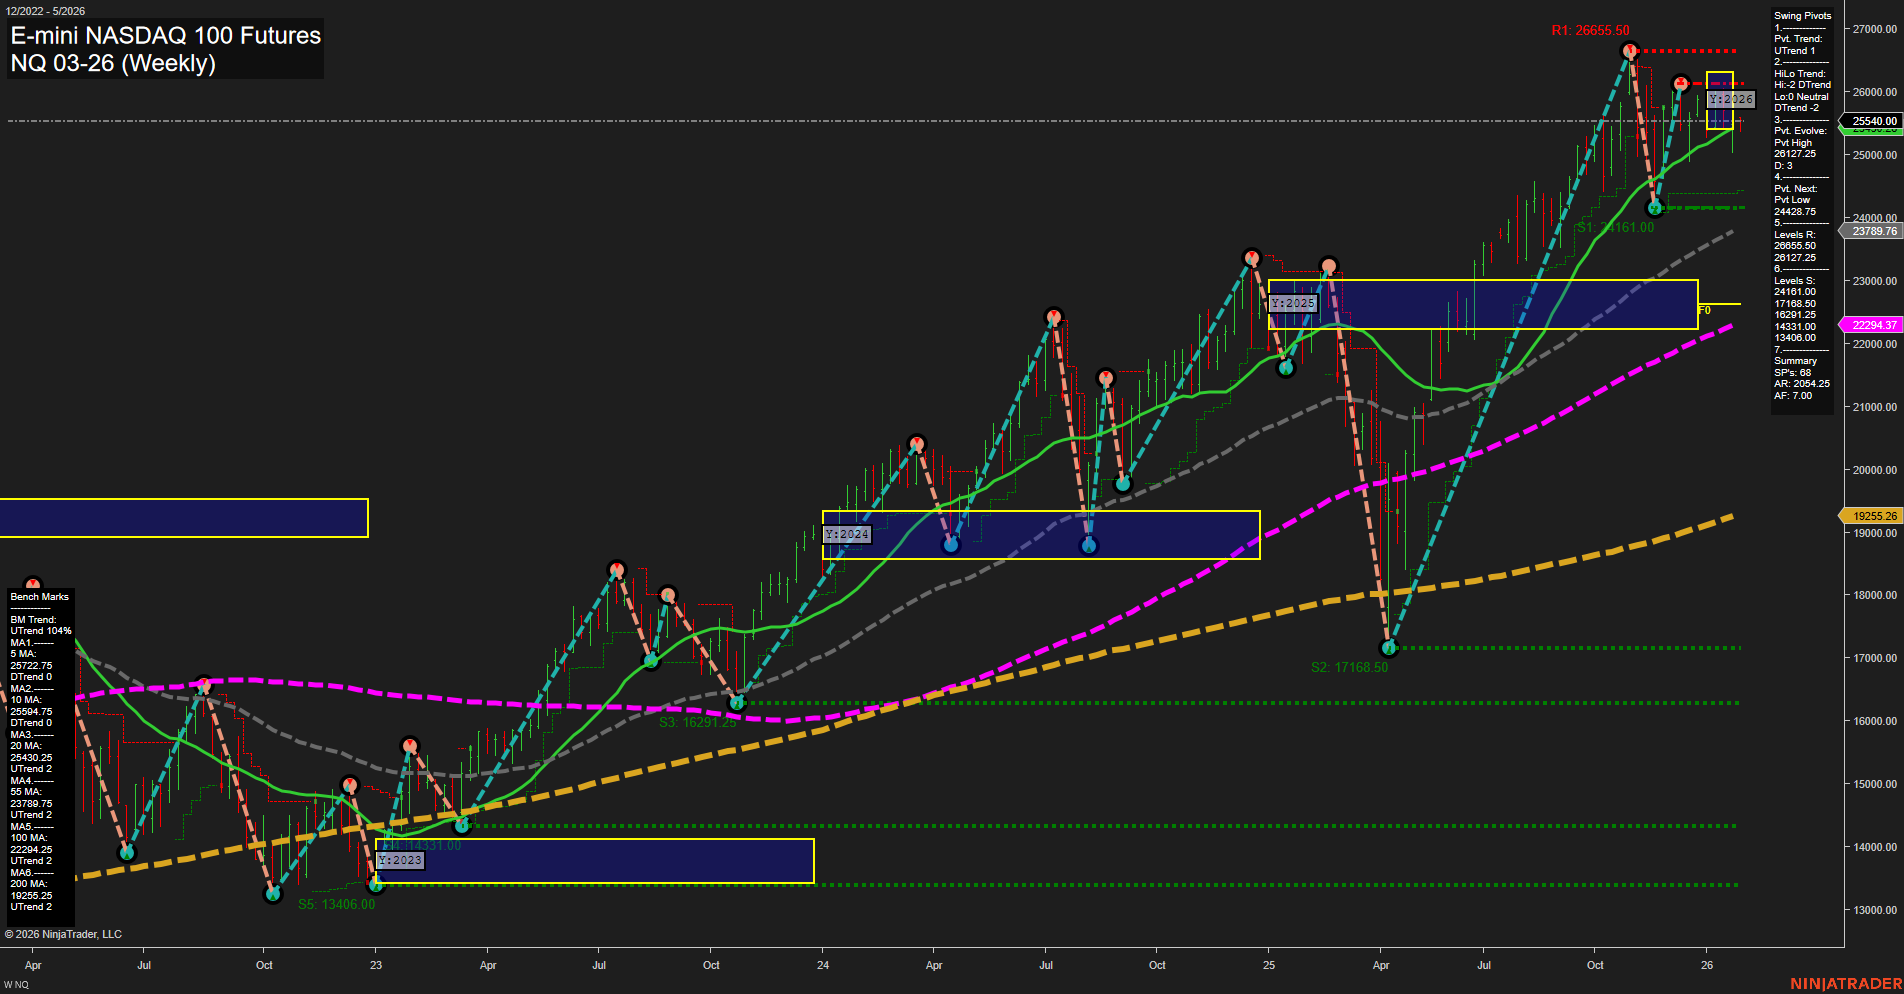The height and width of the screenshot is (994, 1904).
Task: Select the Oct label on the time axis
Action: 264,965
